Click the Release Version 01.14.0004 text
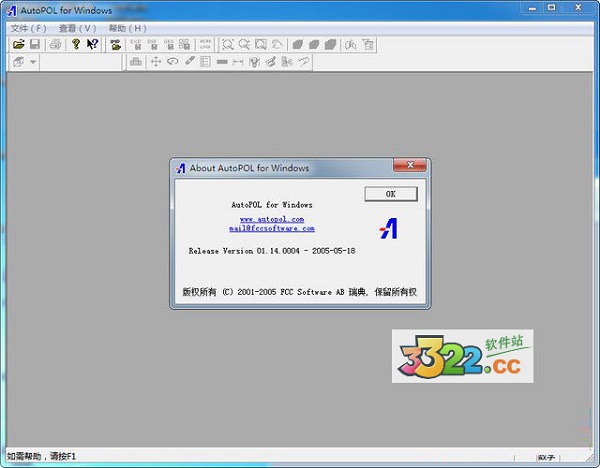 click(x=272, y=251)
